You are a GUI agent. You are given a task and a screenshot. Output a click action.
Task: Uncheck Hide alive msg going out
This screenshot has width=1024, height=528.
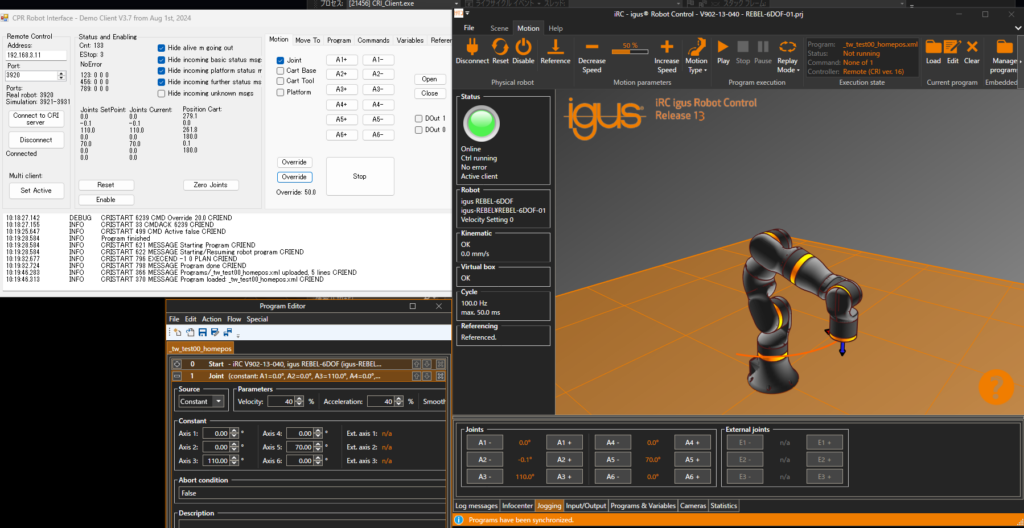pyautogui.click(x=162, y=47)
